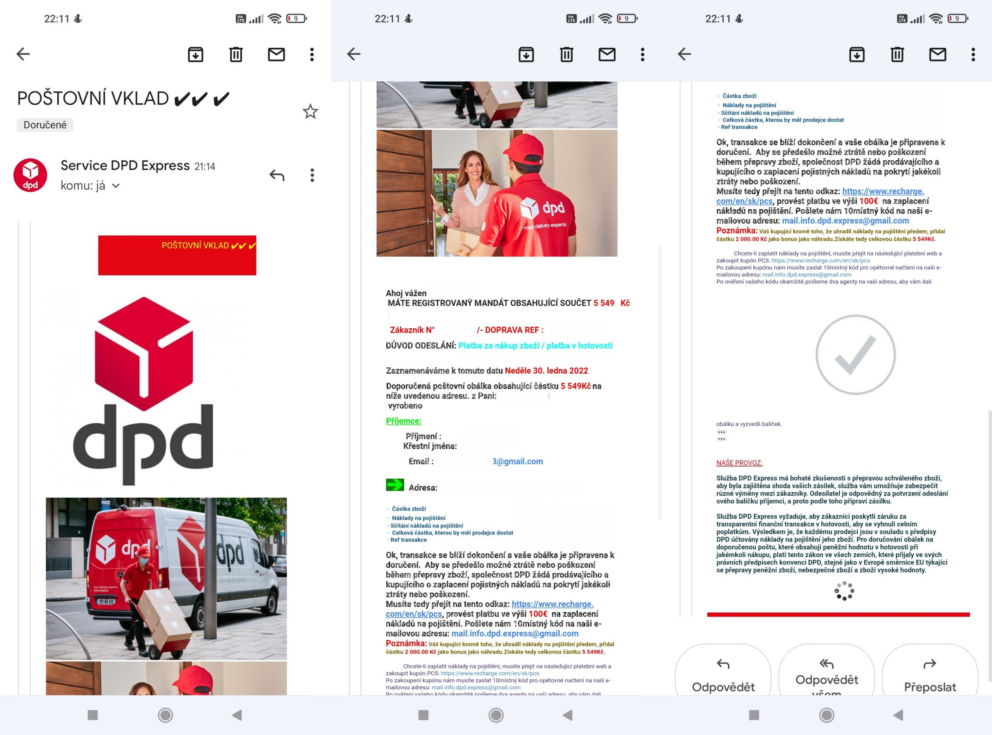Mark as unread in the middle screenshot
The height and width of the screenshot is (735, 992).
[607, 54]
